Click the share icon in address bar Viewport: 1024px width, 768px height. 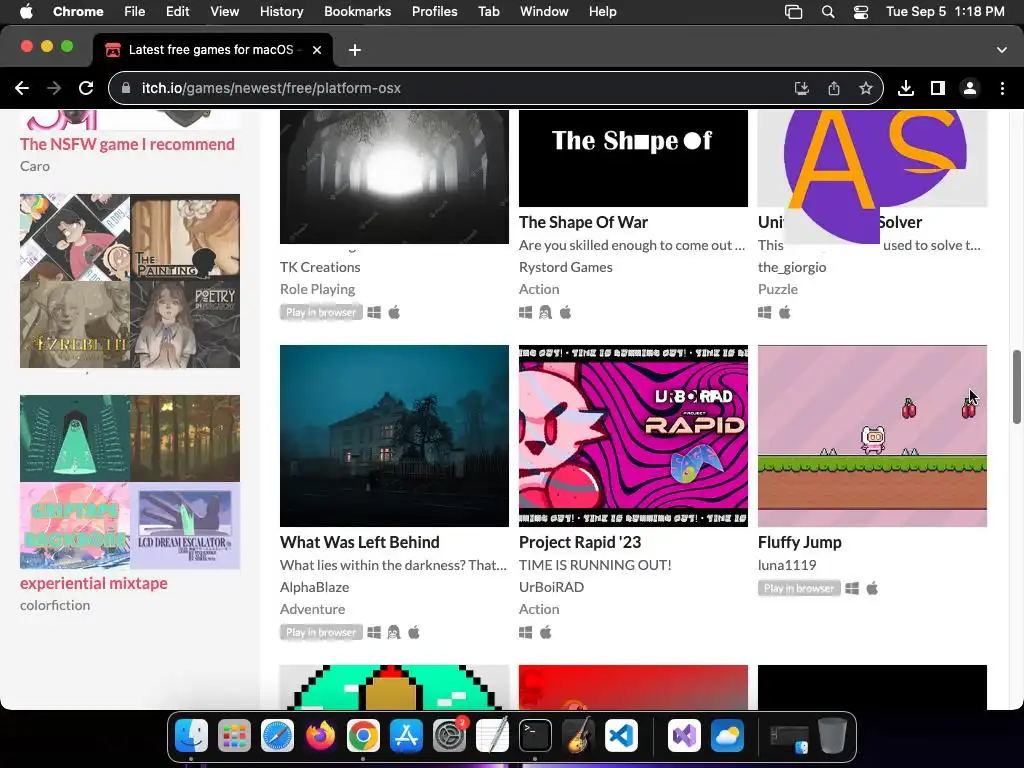click(x=834, y=88)
